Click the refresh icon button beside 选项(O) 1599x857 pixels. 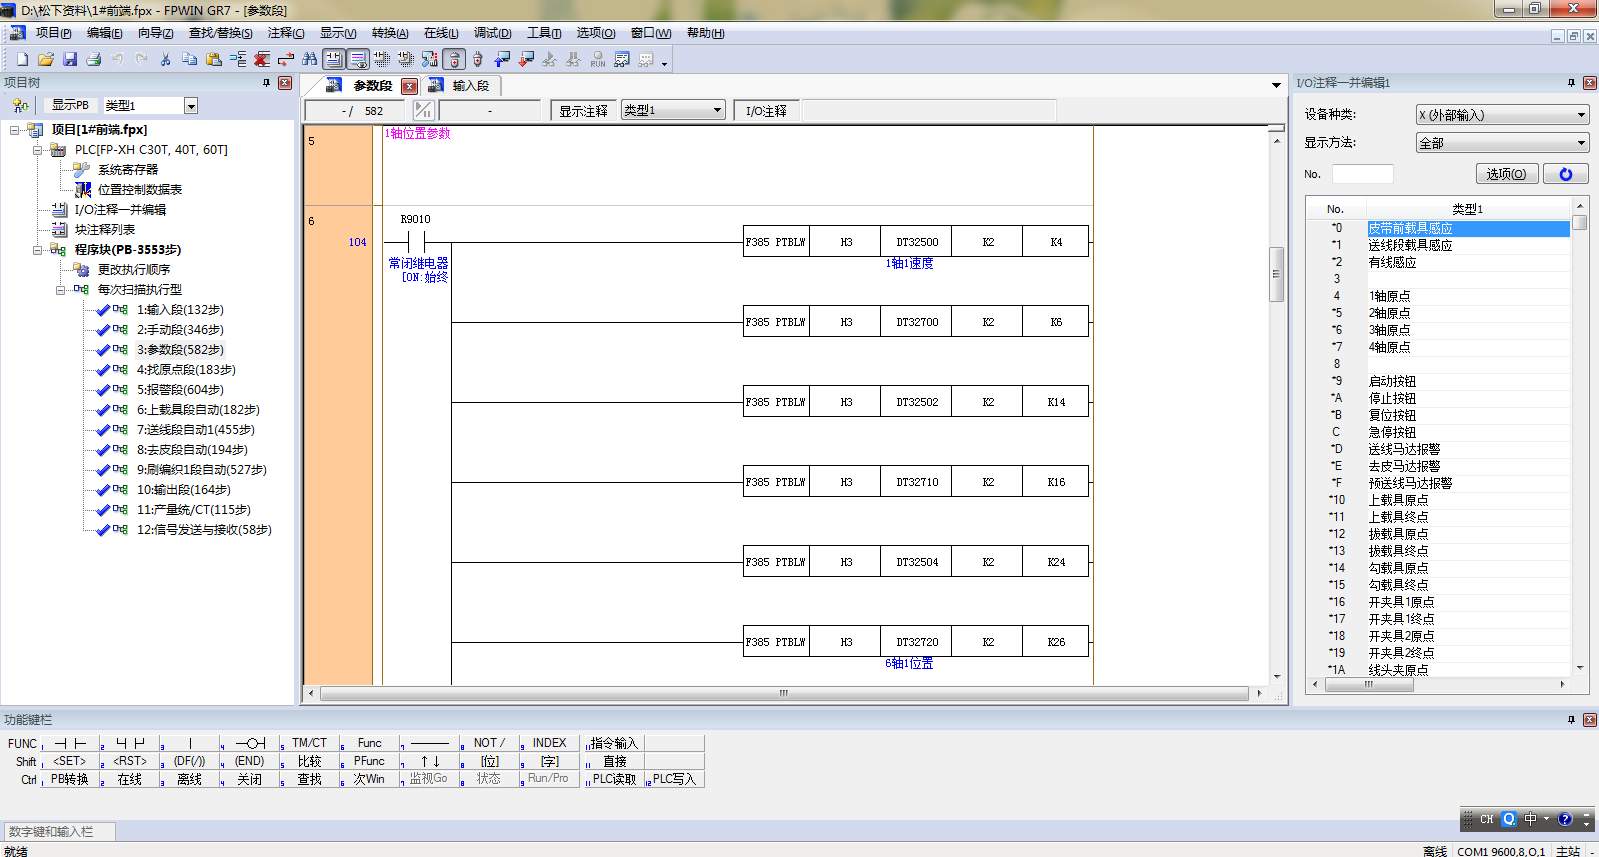coord(1566,174)
